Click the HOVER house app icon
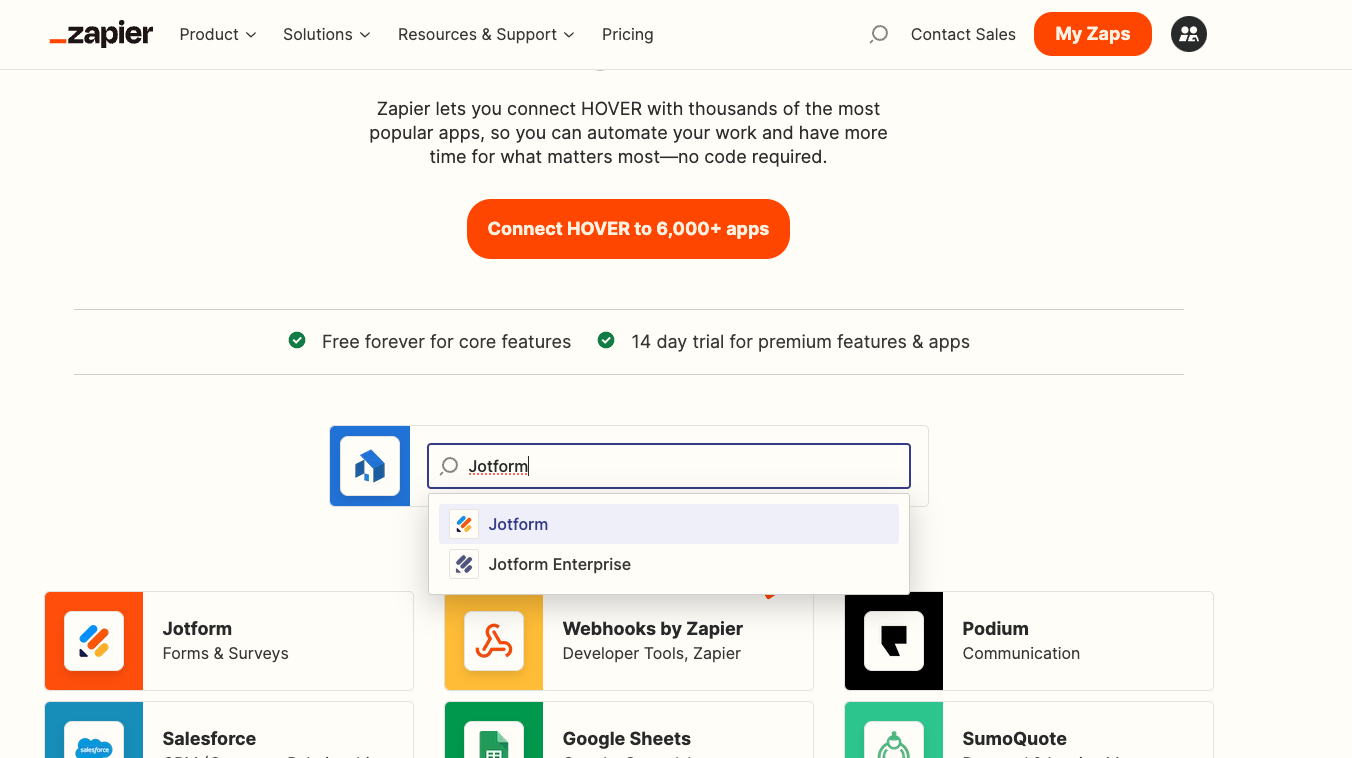 pyautogui.click(x=370, y=466)
